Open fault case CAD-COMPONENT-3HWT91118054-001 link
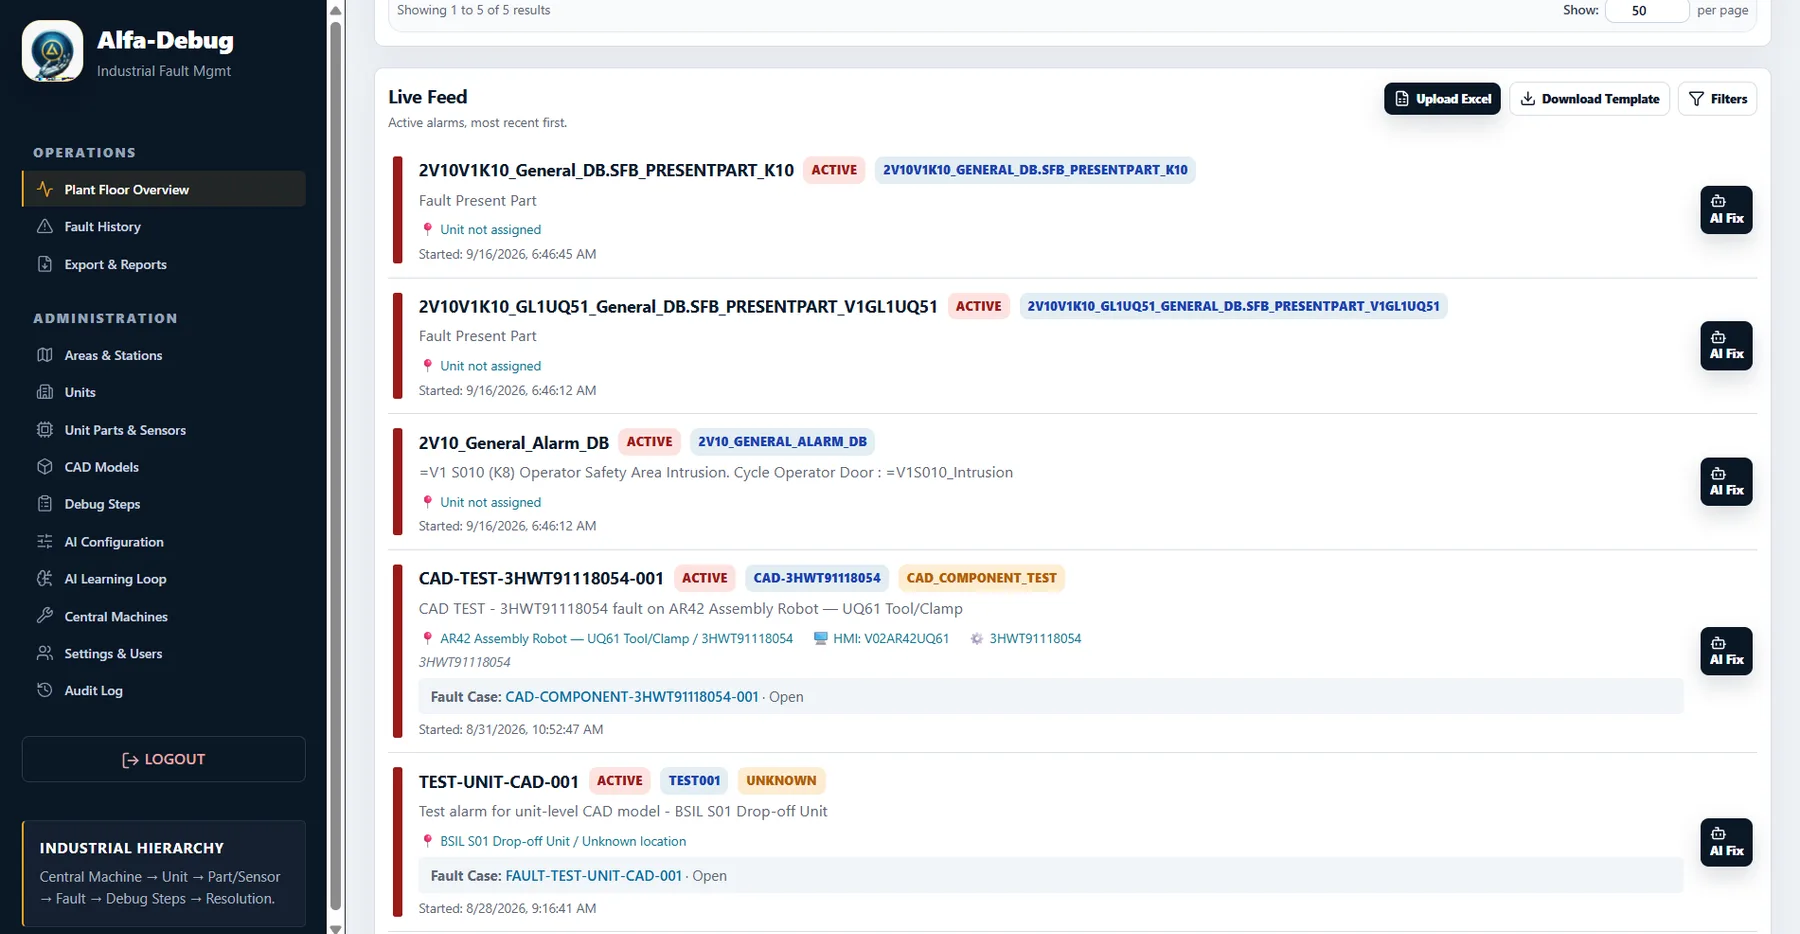The height and width of the screenshot is (934, 1800). coord(632,697)
